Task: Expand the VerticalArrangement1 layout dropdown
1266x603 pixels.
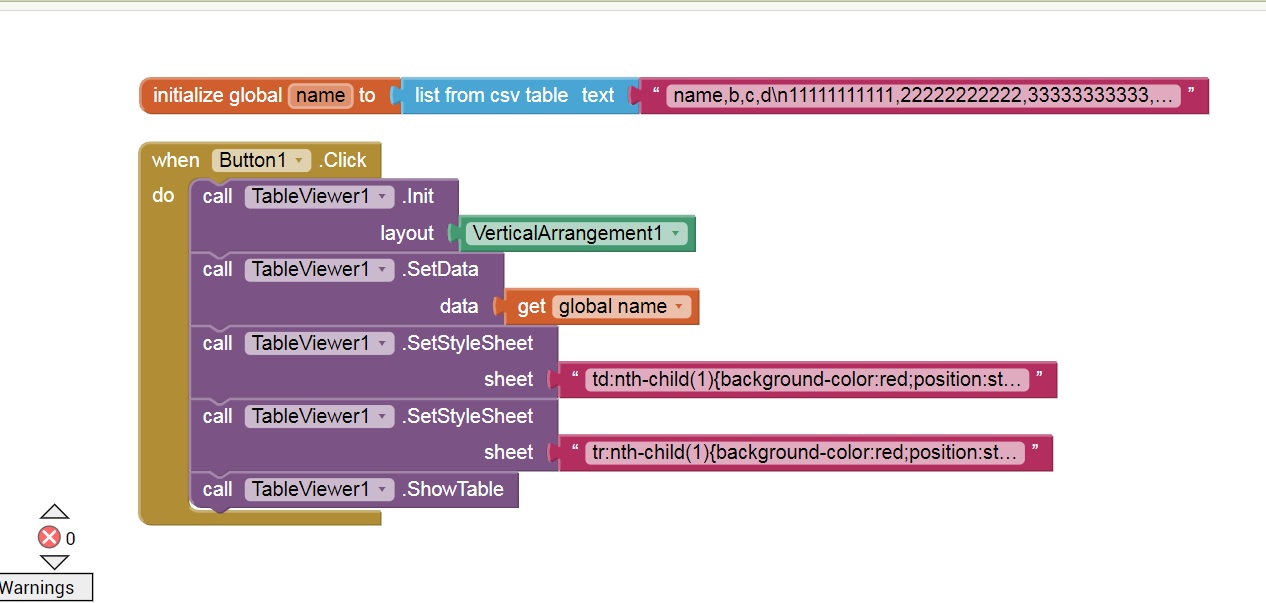Action: [677, 234]
